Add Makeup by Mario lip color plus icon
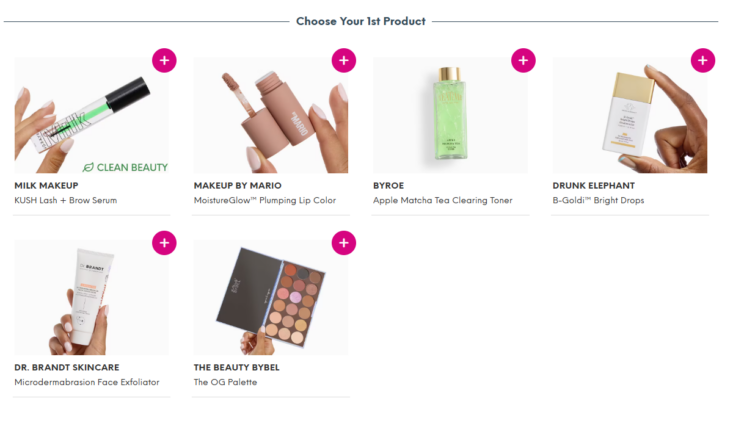Image resolution: width=733 pixels, height=426 pixels. (344, 60)
